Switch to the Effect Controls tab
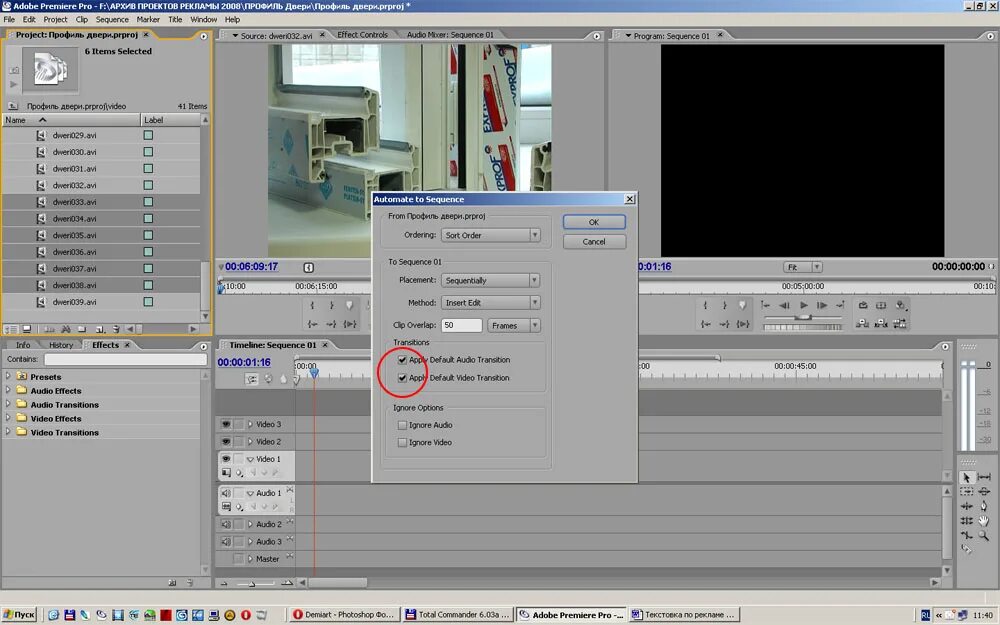The image size is (1000, 625). (x=362, y=35)
